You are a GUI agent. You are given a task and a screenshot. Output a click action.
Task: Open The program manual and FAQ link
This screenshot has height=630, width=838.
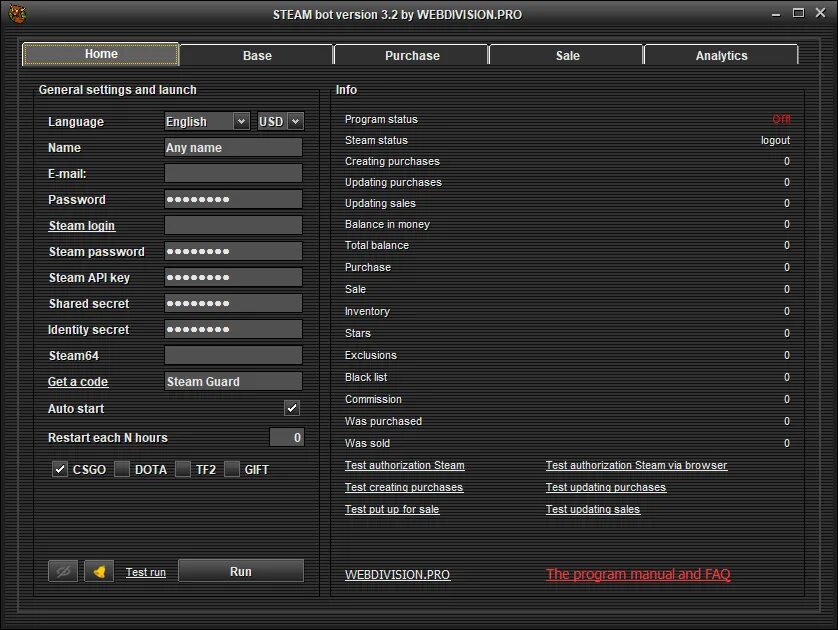tap(638, 574)
